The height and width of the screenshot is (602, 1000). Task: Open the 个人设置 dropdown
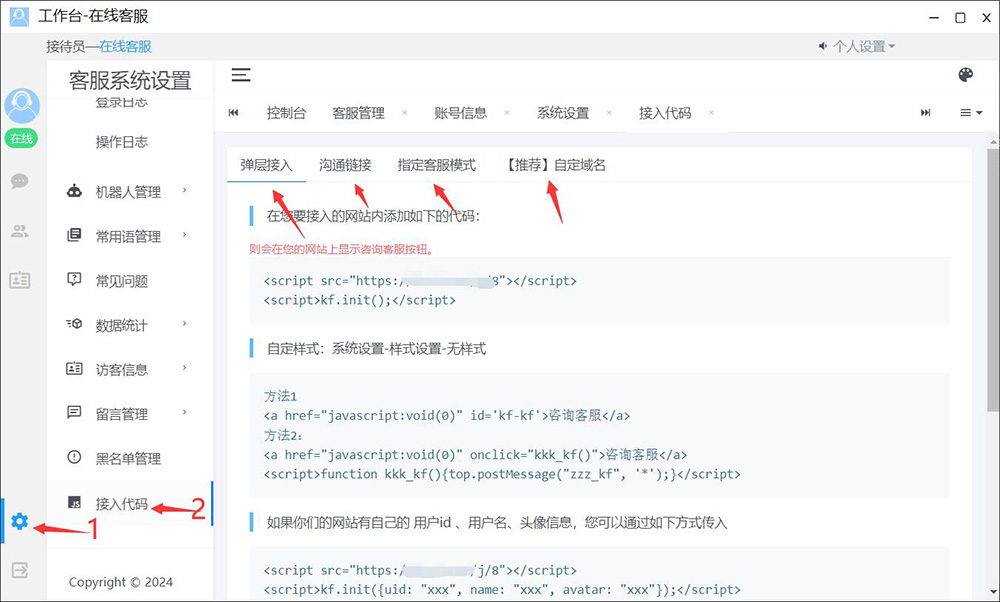pyautogui.click(x=857, y=46)
